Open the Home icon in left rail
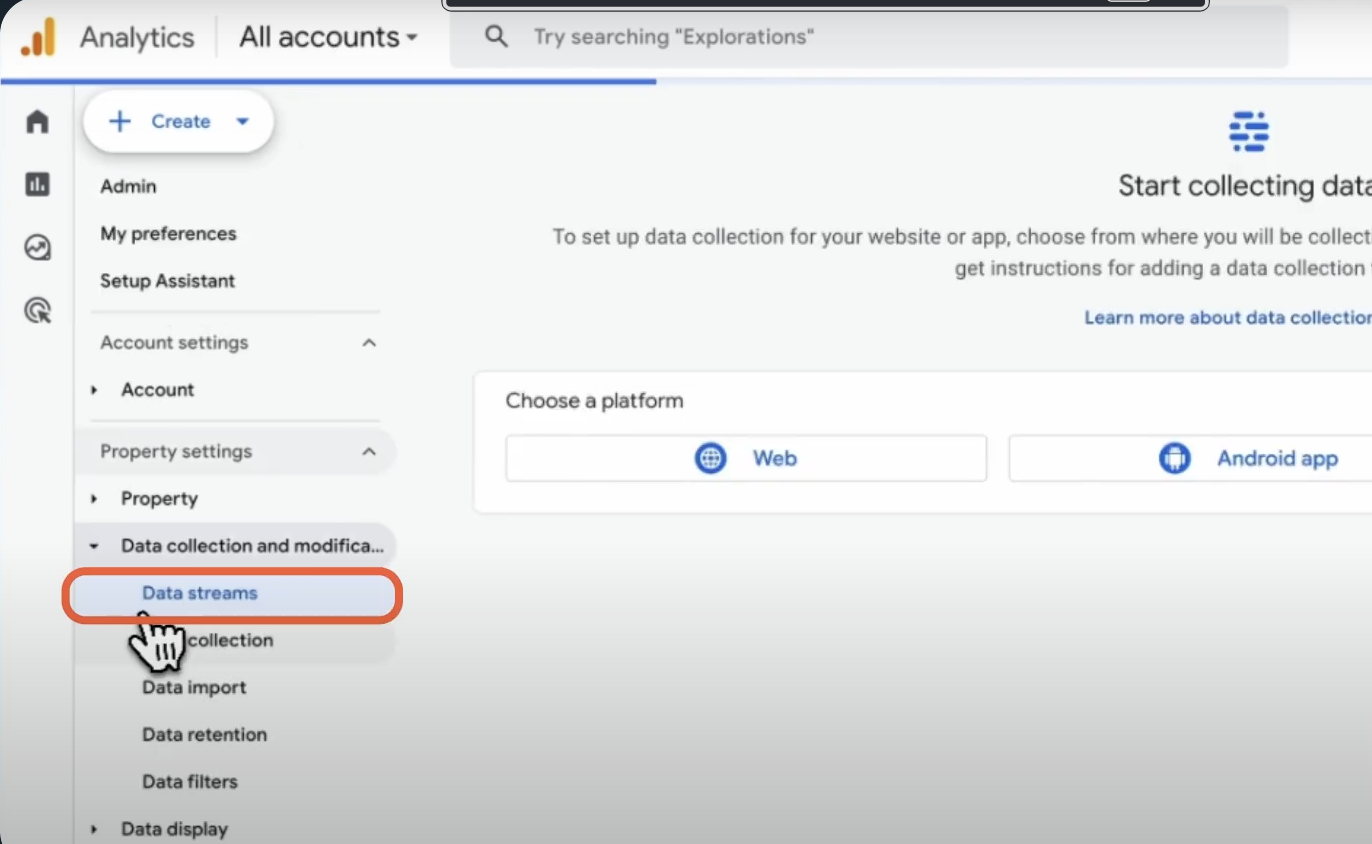Image resolution: width=1372 pixels, height=844 pixels. point(37,122)
